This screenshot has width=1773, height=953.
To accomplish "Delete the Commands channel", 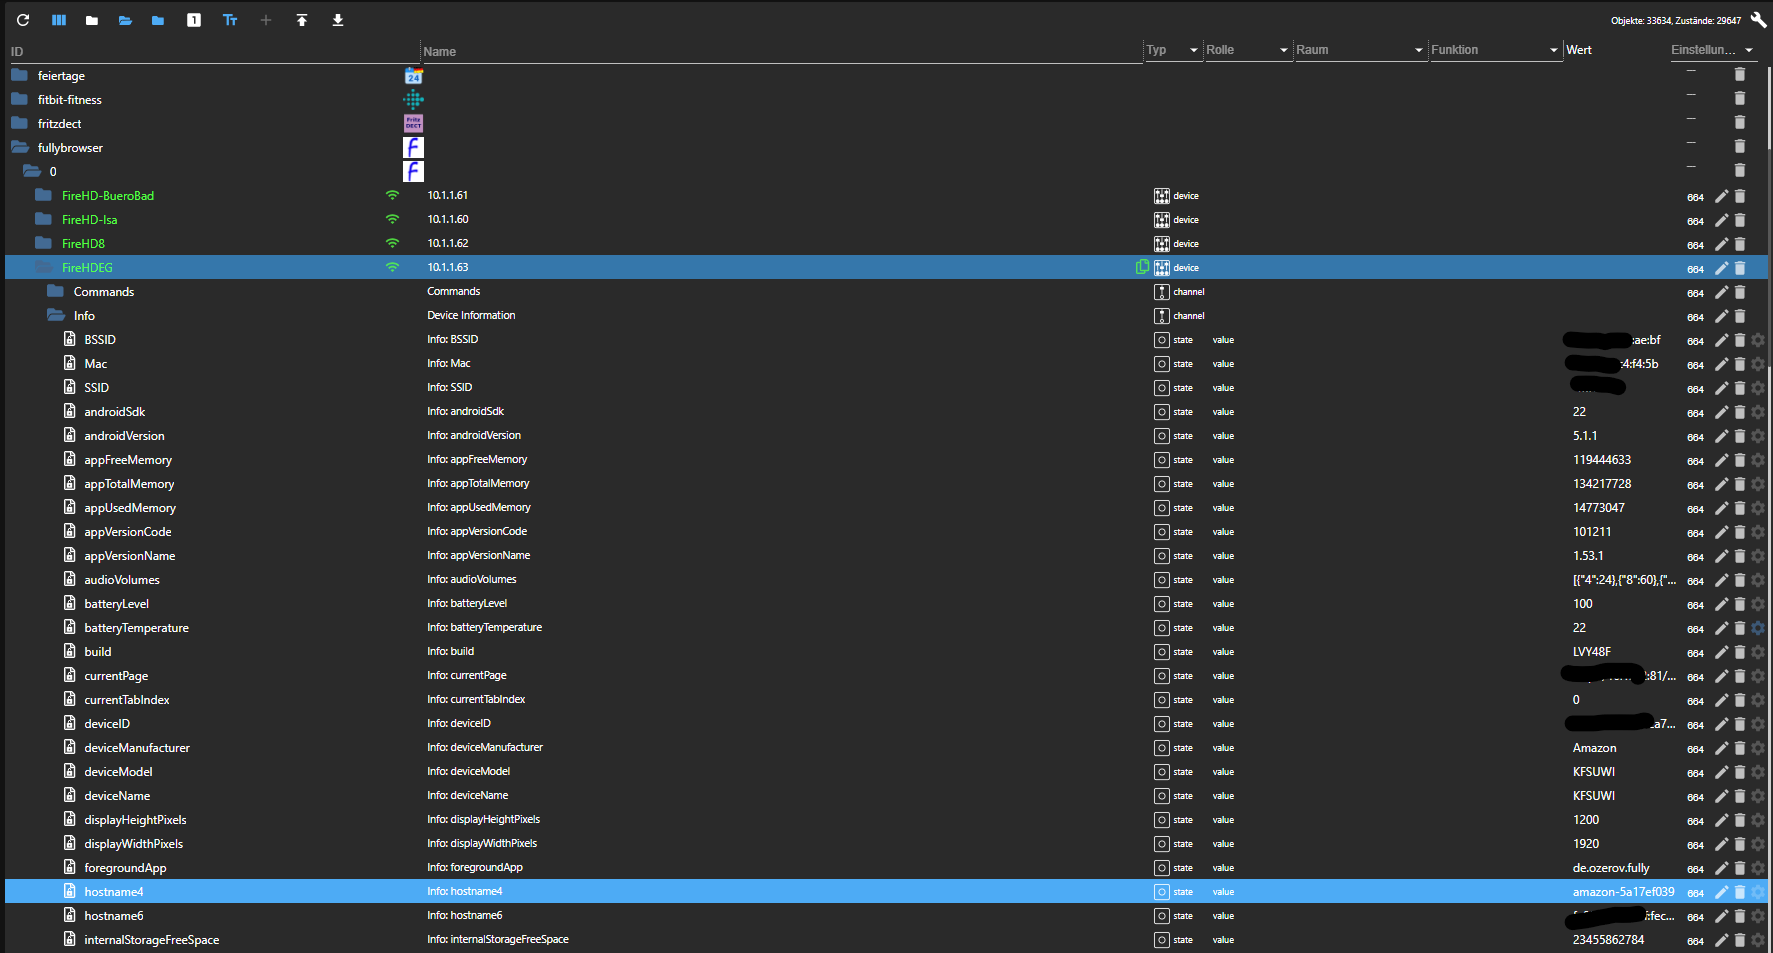I will pyautogui.click(x=1739, y=292).
